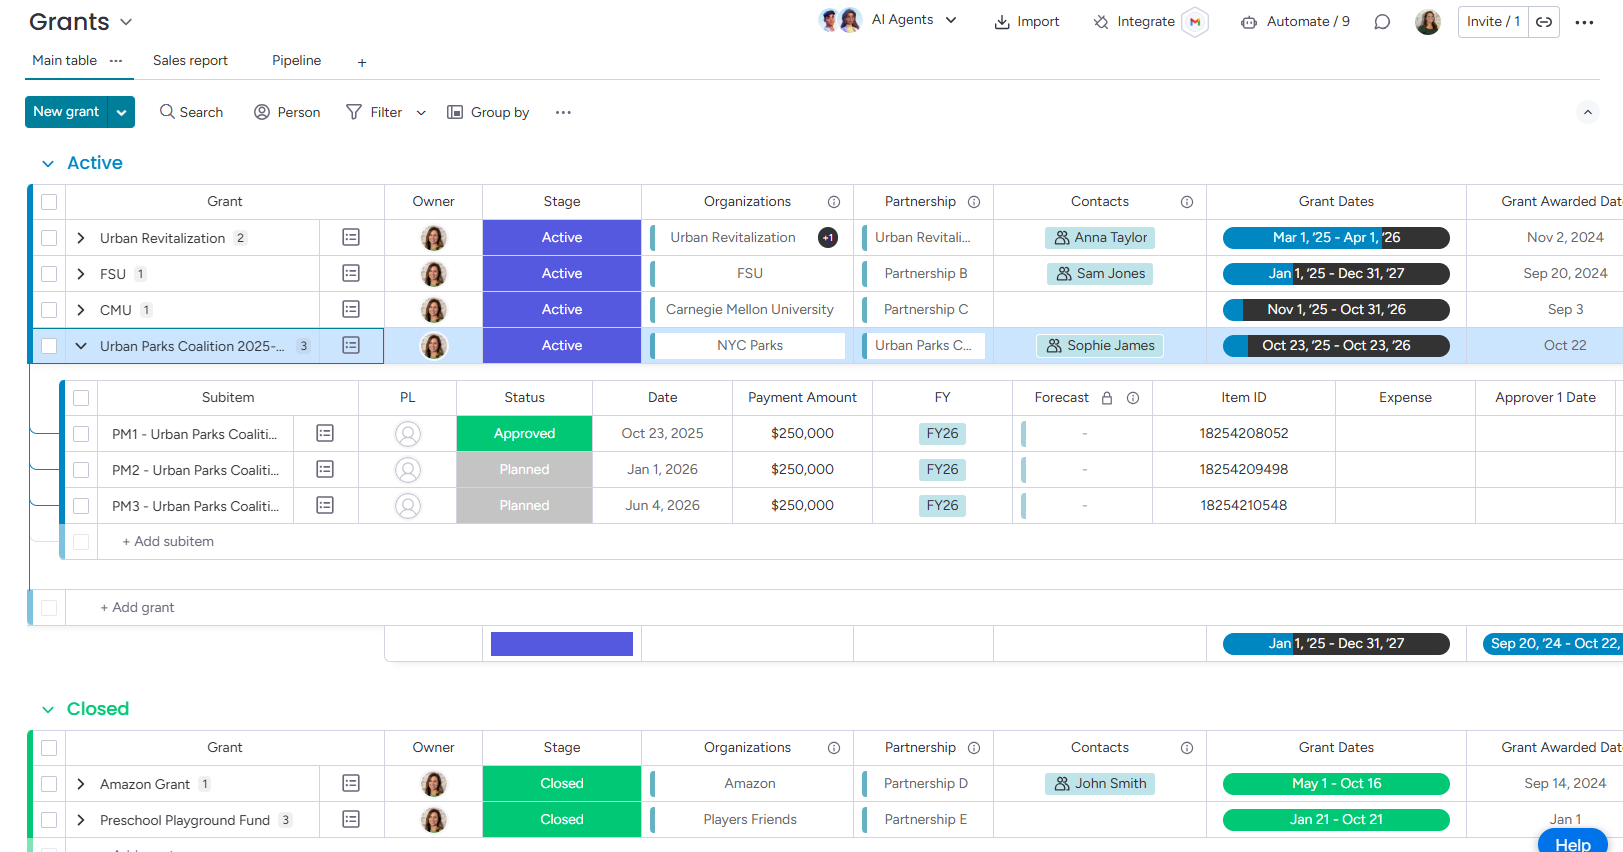
Task: Click the Invite / 1 button
Action: [x=1492, y=22]
